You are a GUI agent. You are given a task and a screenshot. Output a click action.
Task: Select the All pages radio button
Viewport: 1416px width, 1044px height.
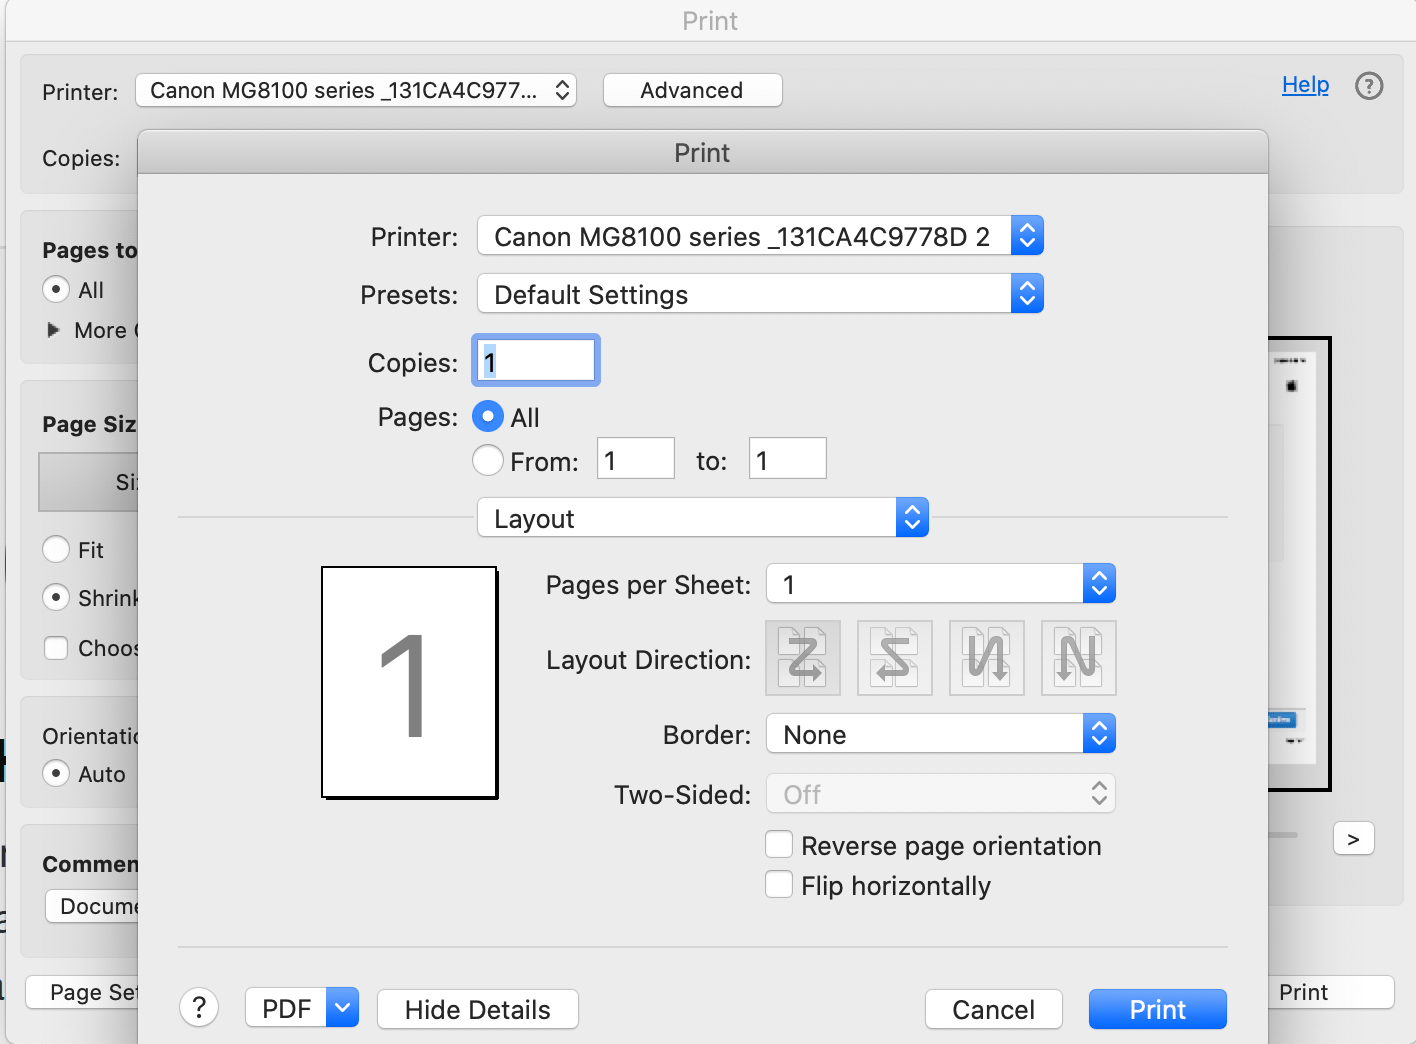click(487, 417)
